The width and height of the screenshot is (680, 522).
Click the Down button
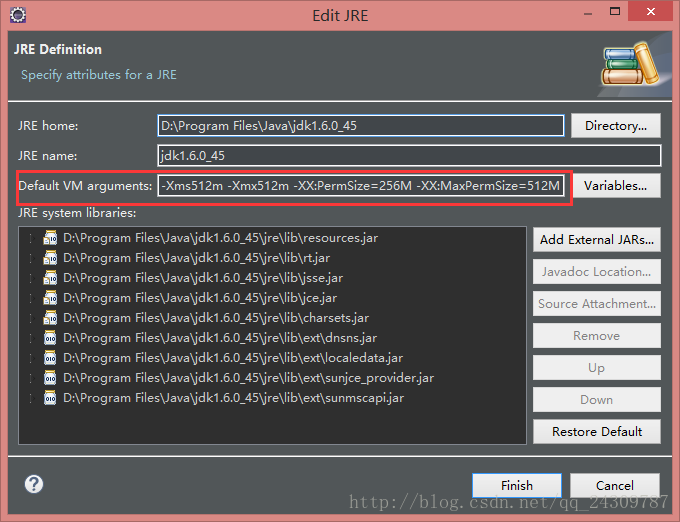click(597, 400)
